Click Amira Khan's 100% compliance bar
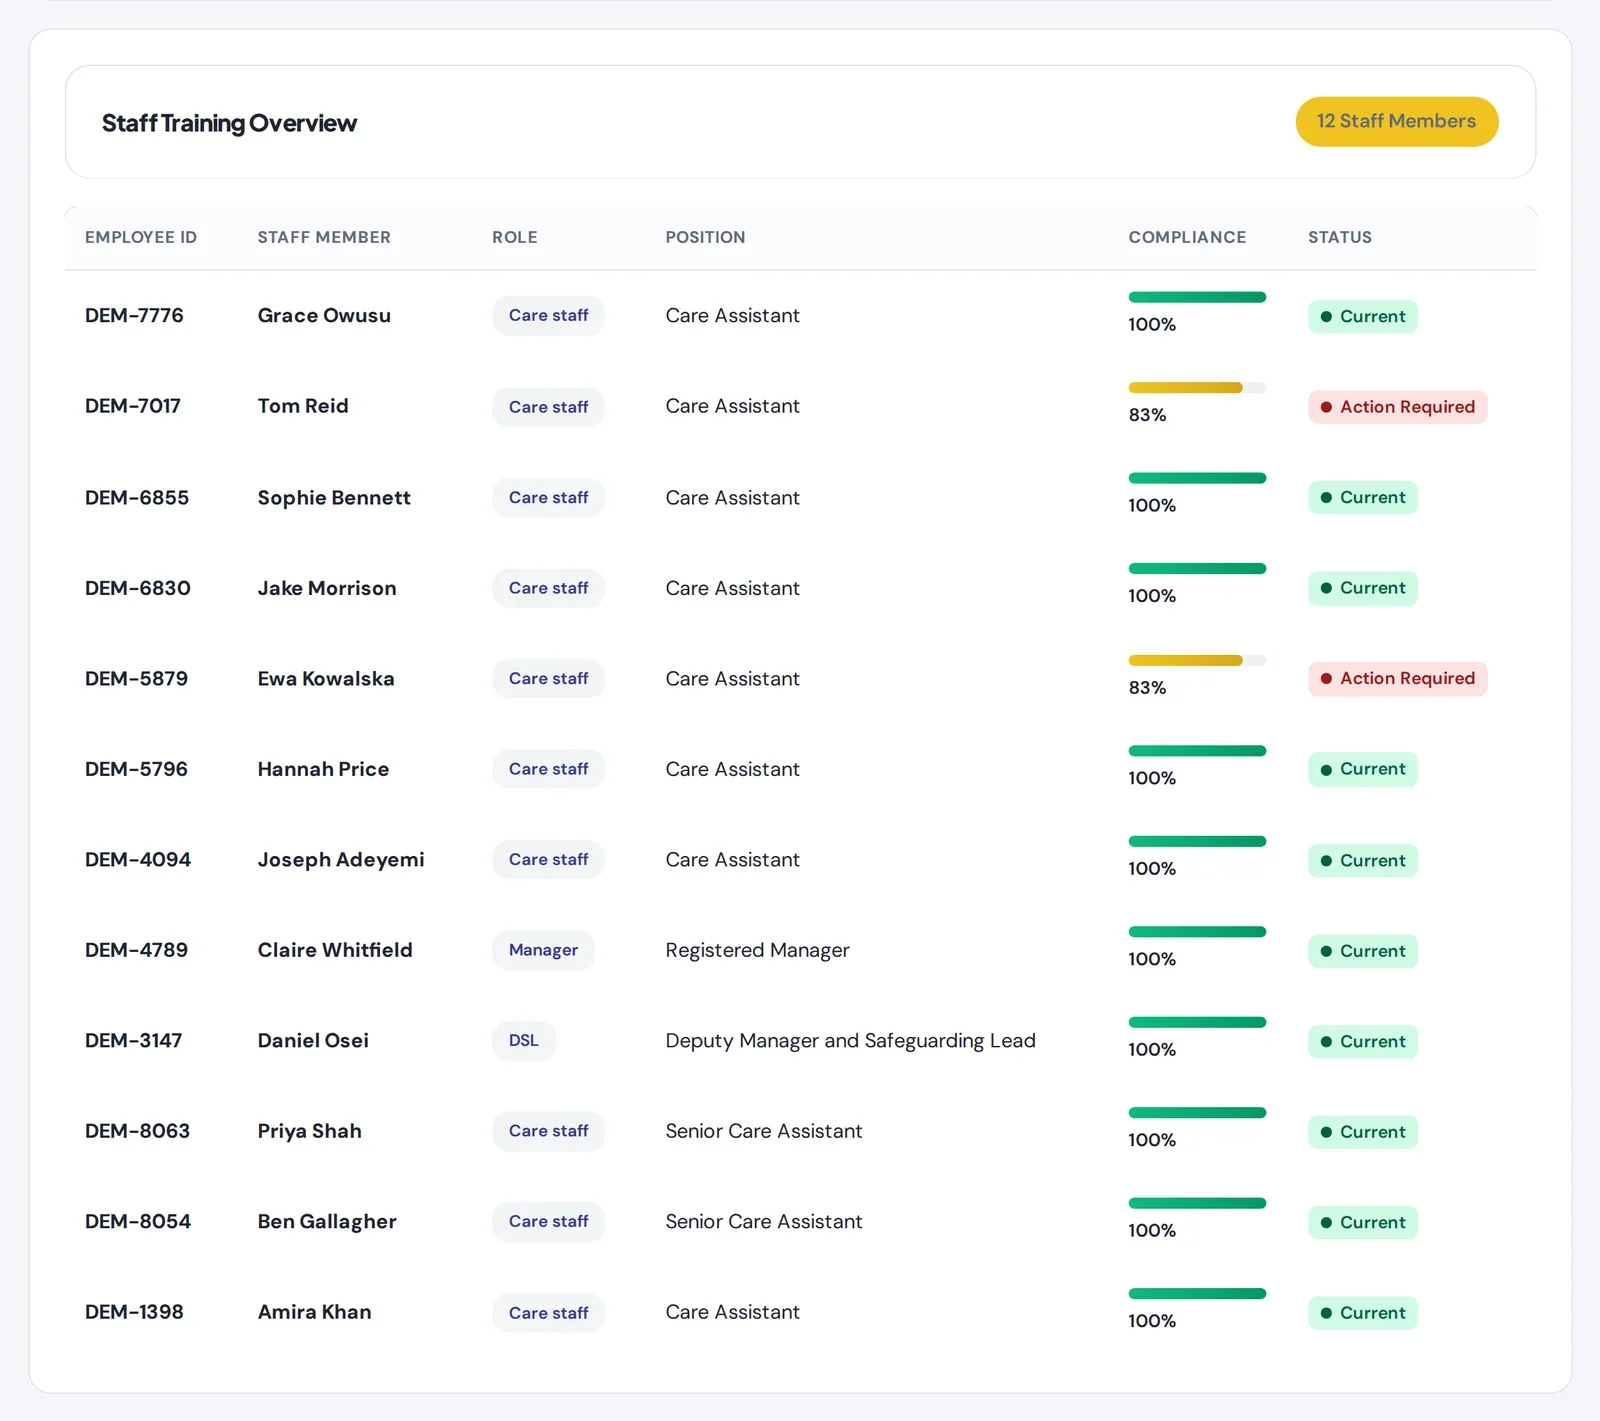This screenshot has width=1600, height=1421. (1197, 1294)
